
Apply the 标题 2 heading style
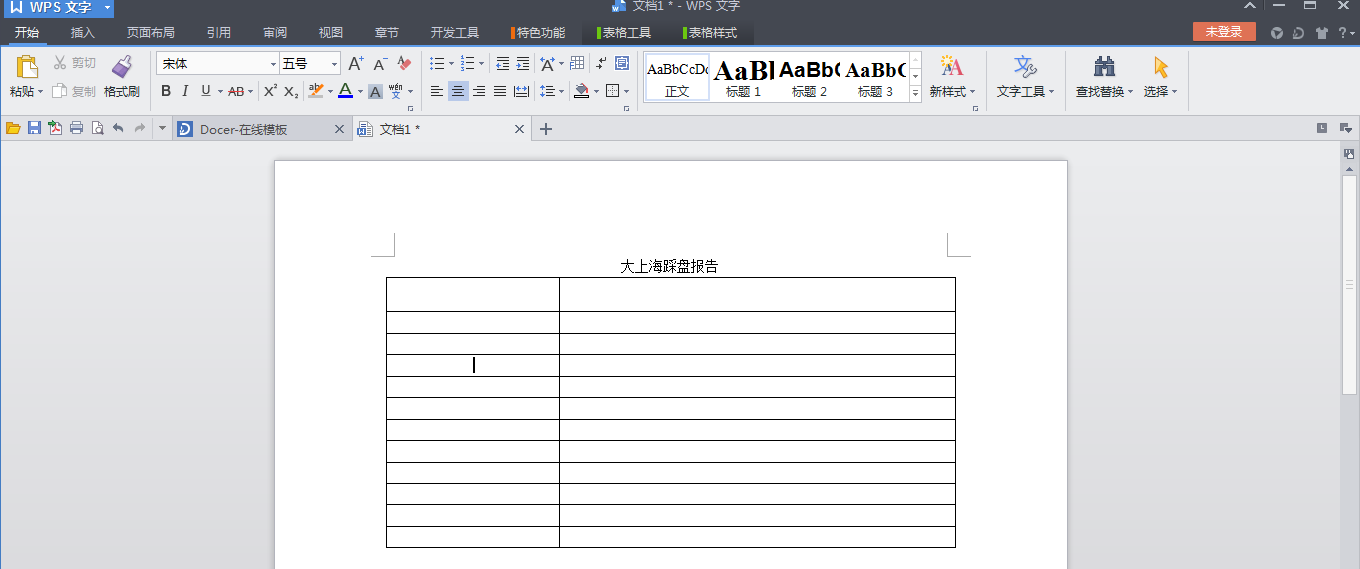coord(809,77)
